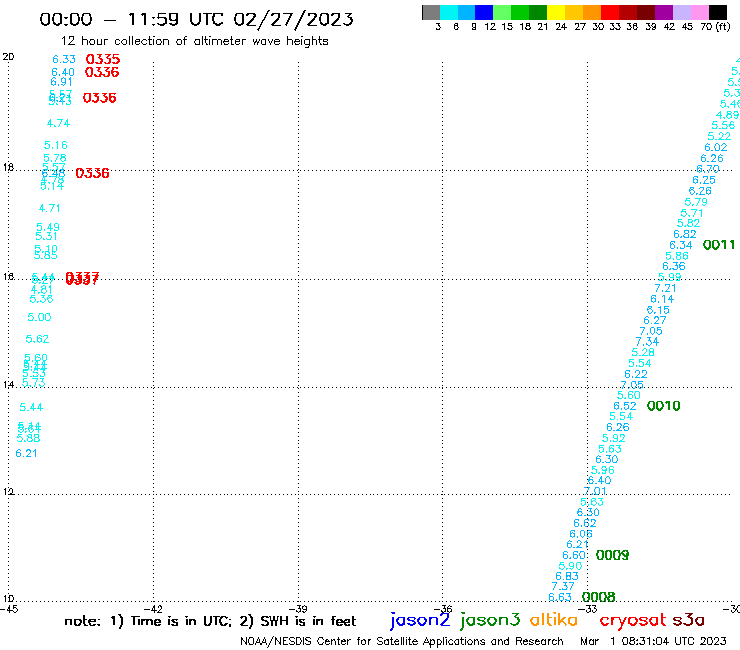Image resolution: width=740 pixels, height=650 pixels.
Task: Click the wave height value 5.62
Action: (x=37, y=339)
